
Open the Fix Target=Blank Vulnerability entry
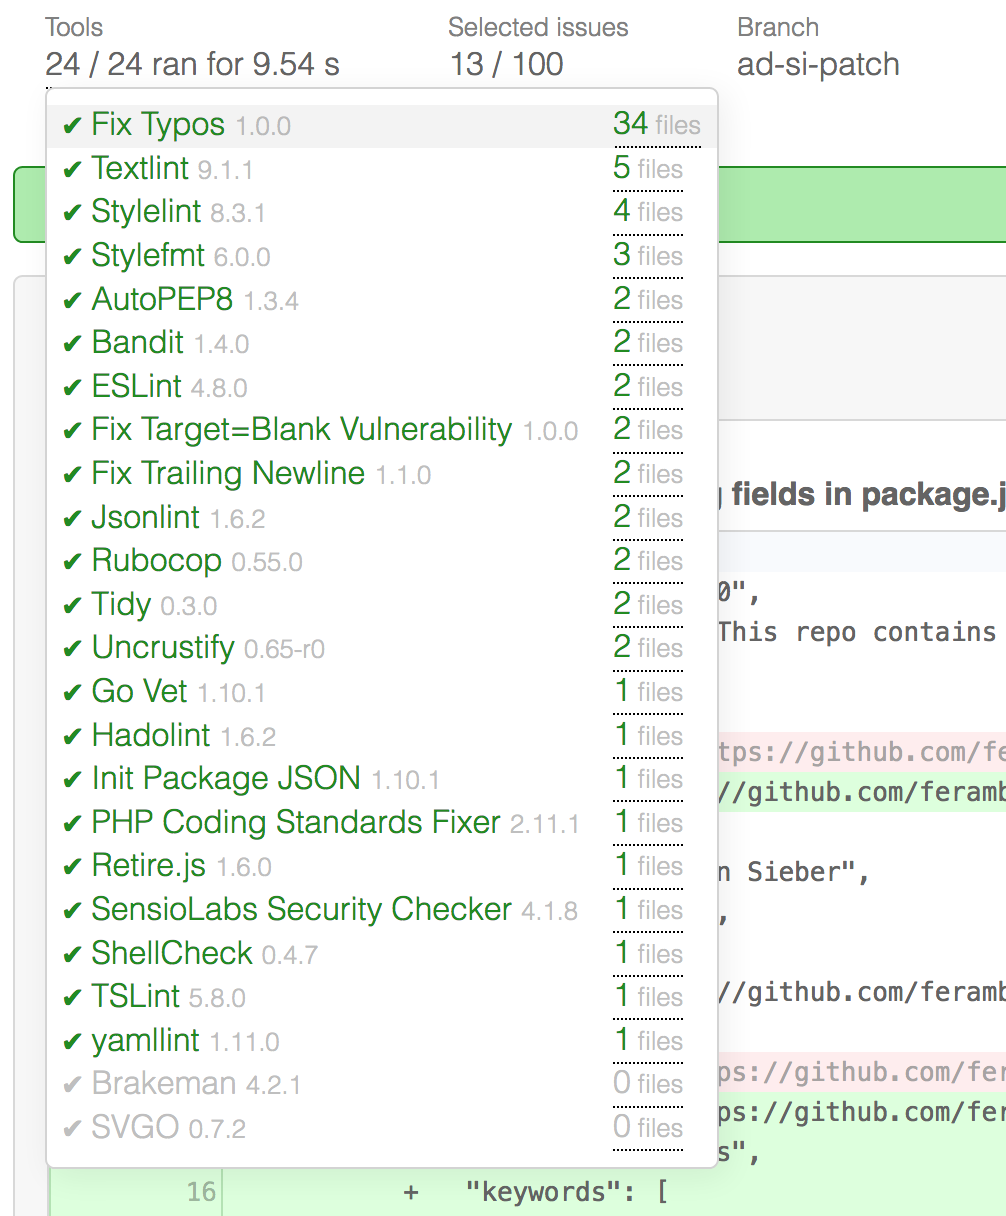[382, 431]
